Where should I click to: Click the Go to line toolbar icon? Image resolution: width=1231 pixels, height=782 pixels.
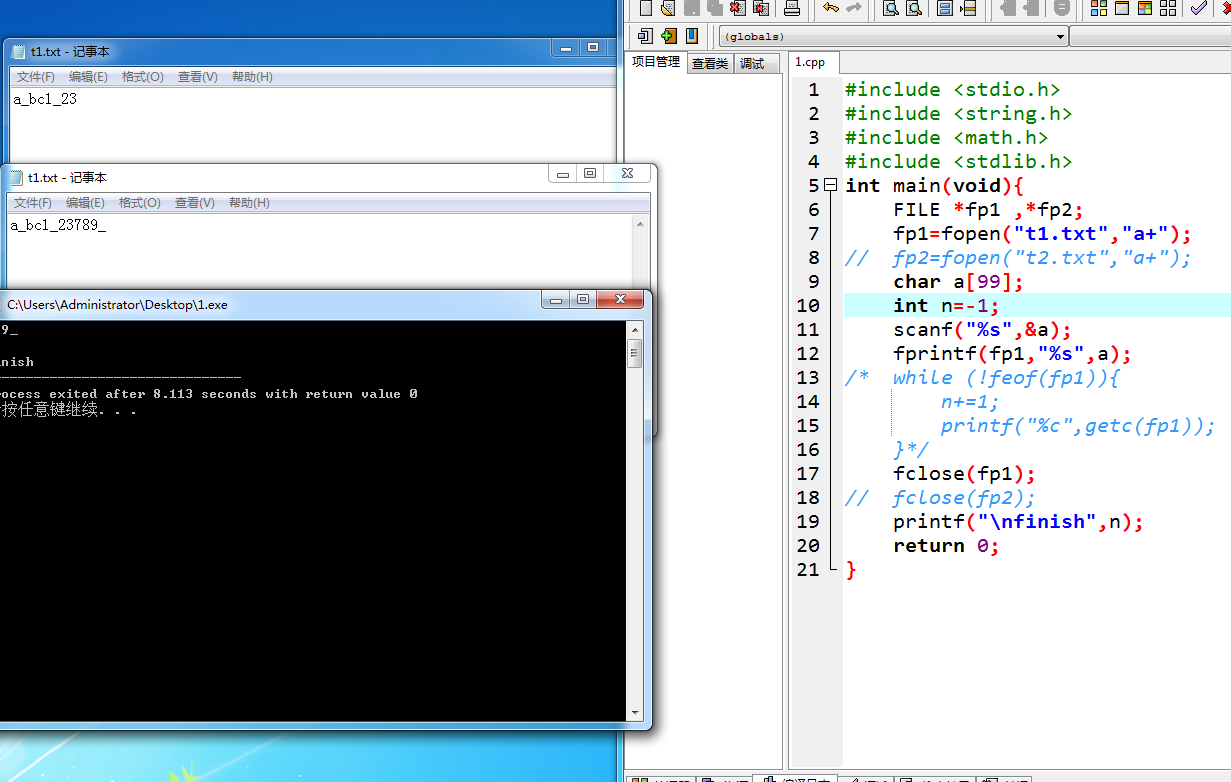[967, 8]
